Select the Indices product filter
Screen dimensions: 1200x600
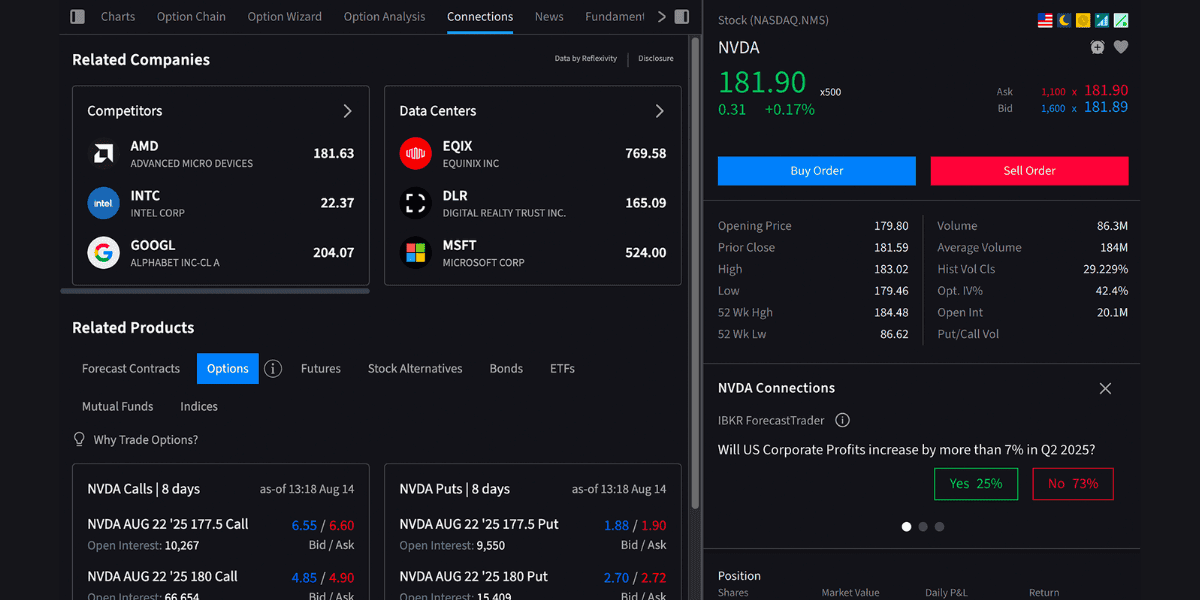tap(199, 407)
